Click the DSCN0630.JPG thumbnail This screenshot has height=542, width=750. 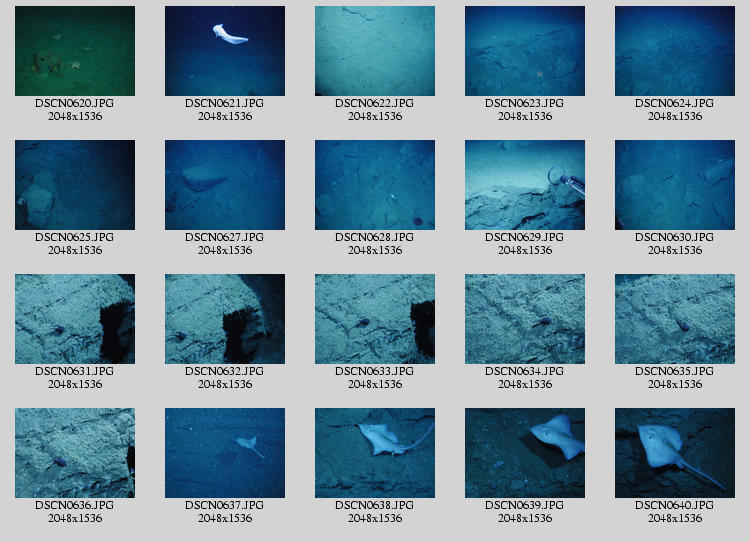675,185
